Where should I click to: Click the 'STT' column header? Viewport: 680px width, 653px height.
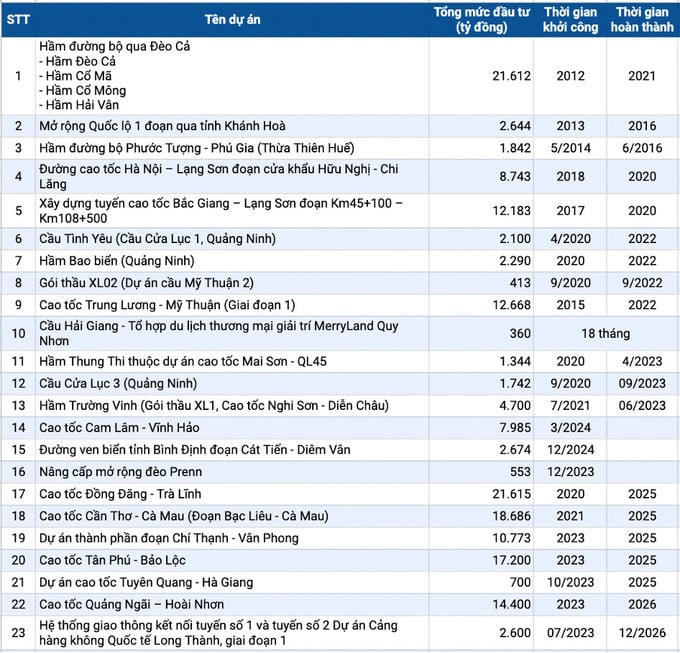point(18,19)
